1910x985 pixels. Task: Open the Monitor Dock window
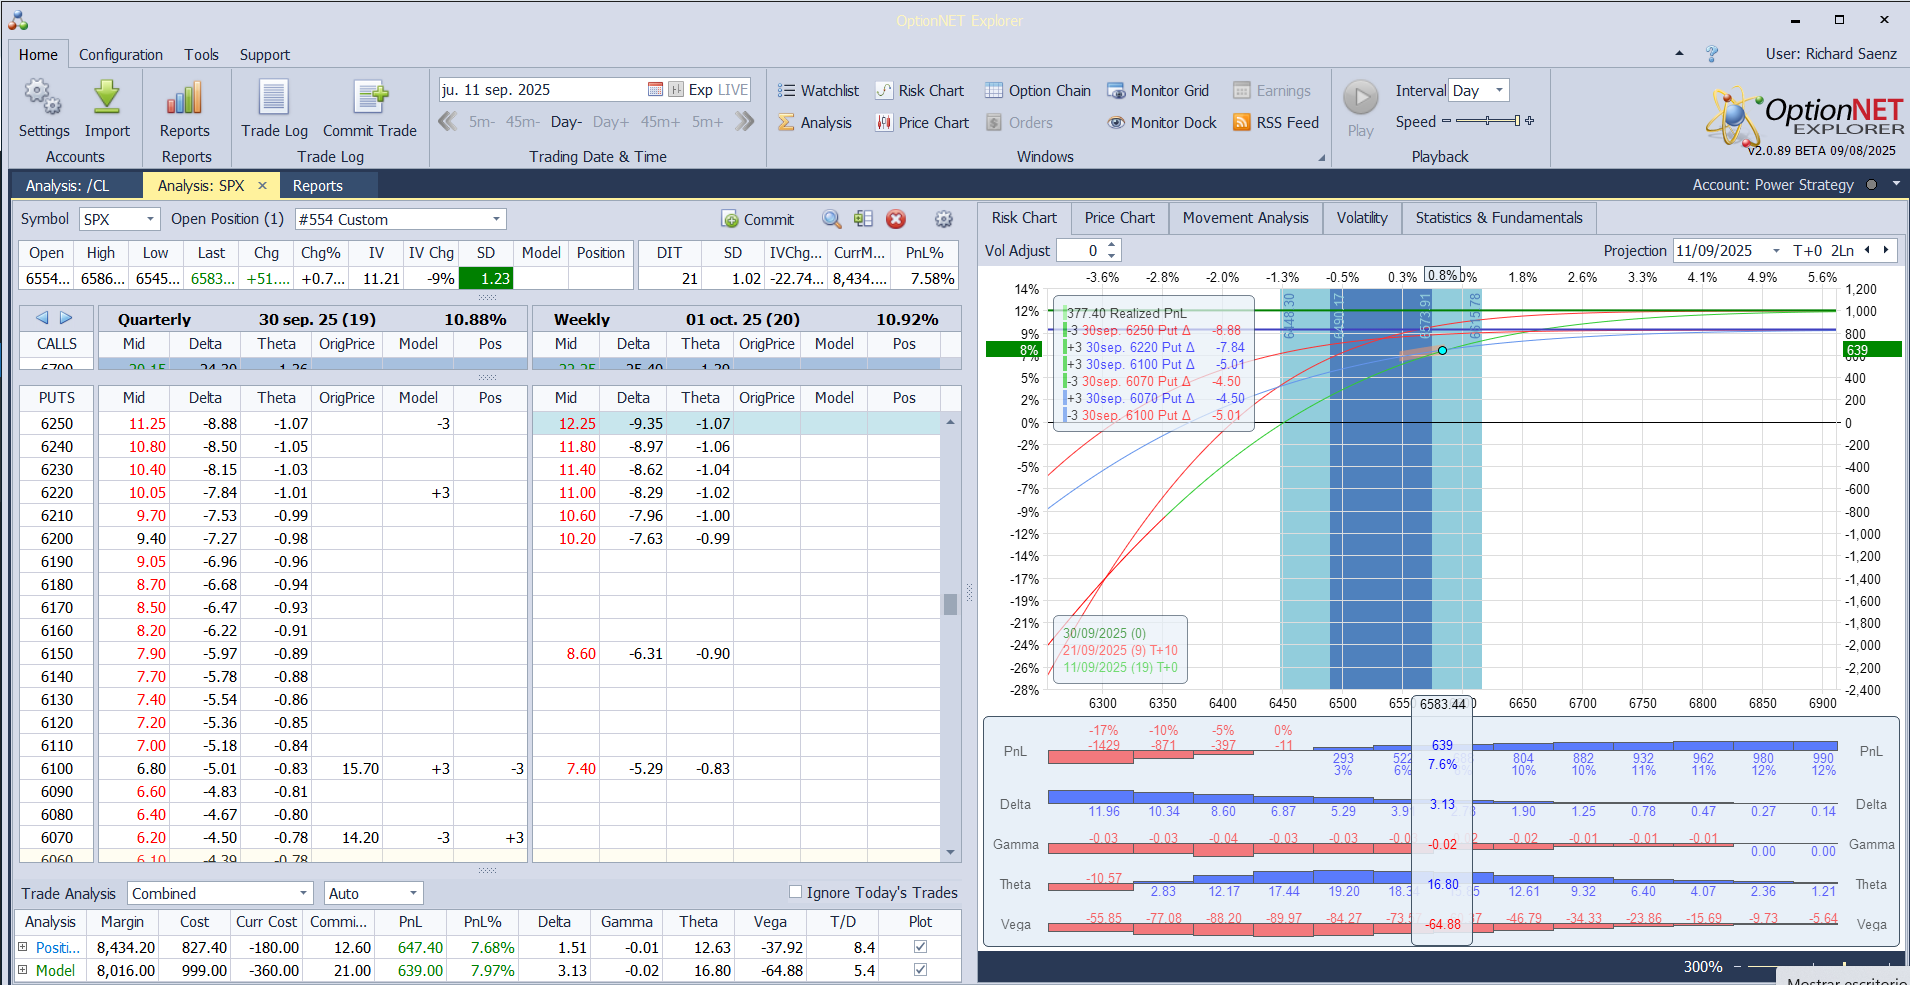tap(1162, 123)
